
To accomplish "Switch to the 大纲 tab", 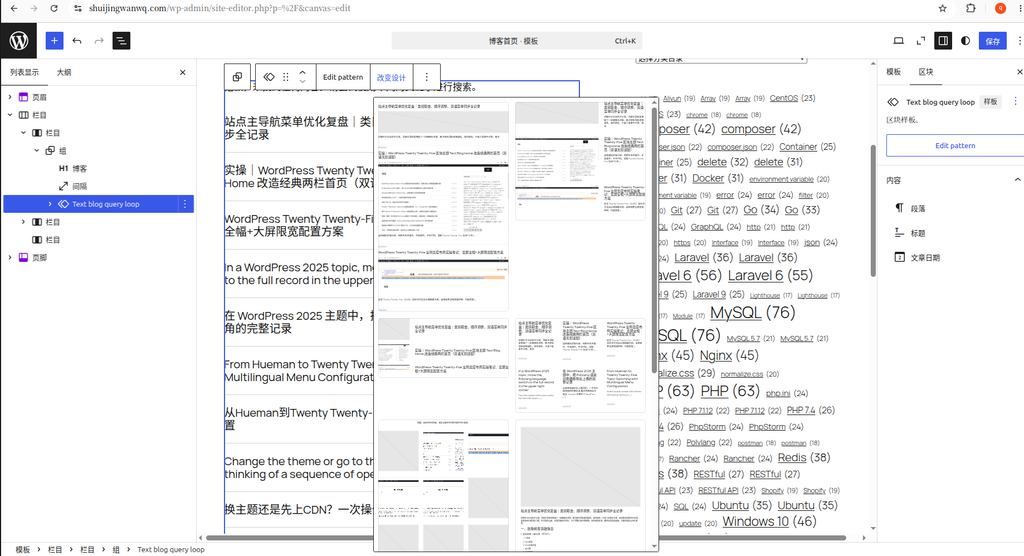I will (64, 73).
